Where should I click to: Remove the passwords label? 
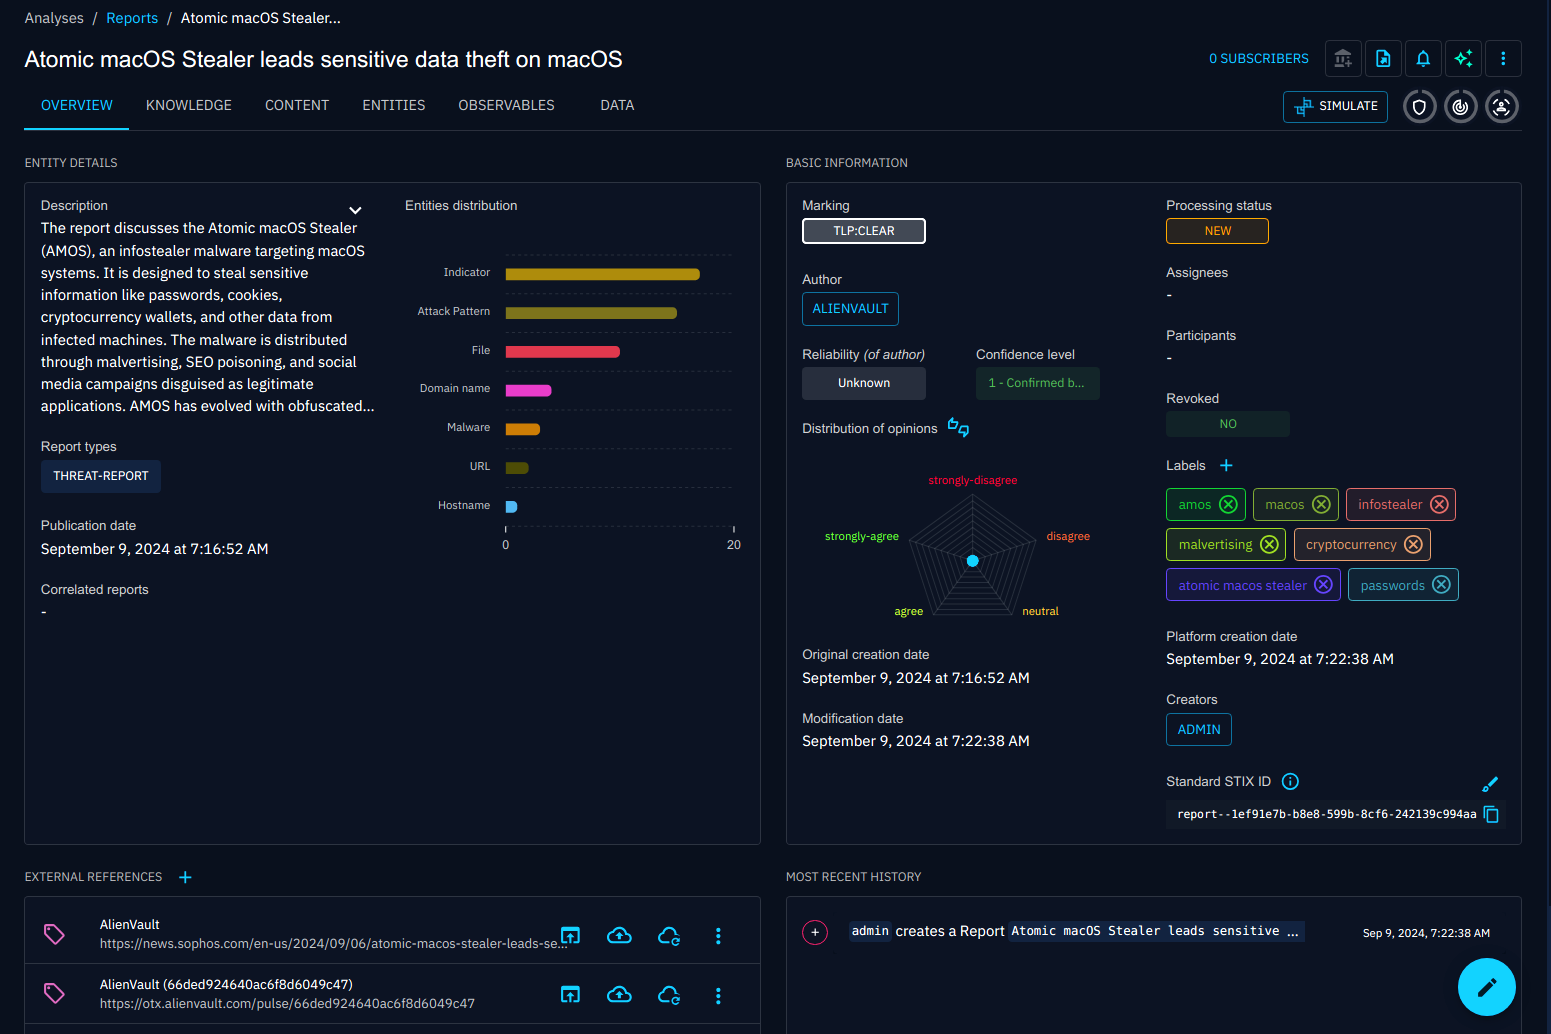point(1441,584)
